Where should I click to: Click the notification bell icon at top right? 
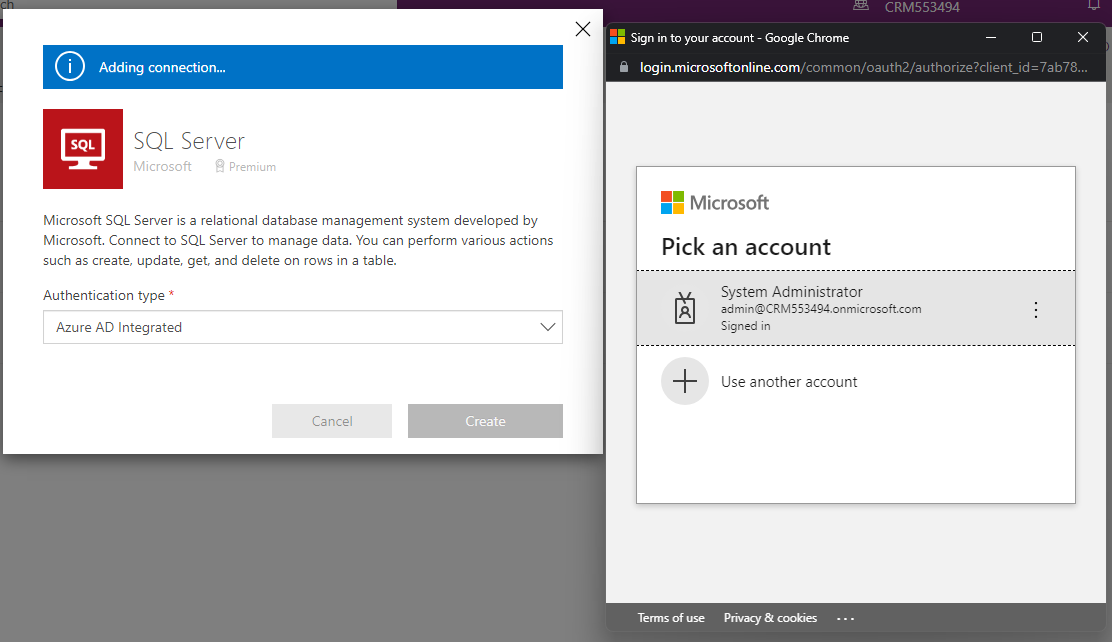[x=1093, y=6]
